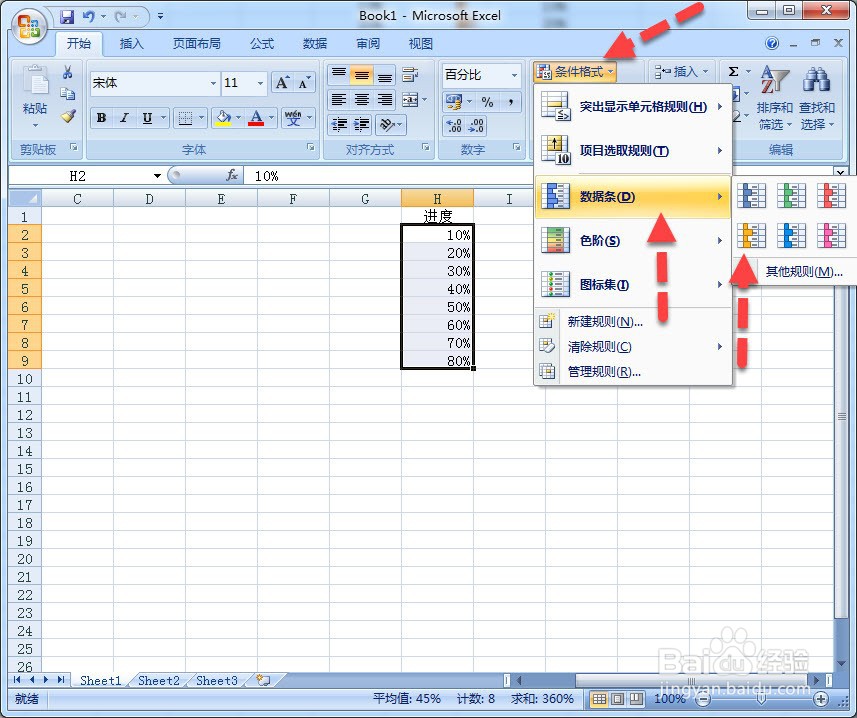The image size is (857, 718).
Task: Align text to the left
Action: pyautogui.click(x=339, y=99)
